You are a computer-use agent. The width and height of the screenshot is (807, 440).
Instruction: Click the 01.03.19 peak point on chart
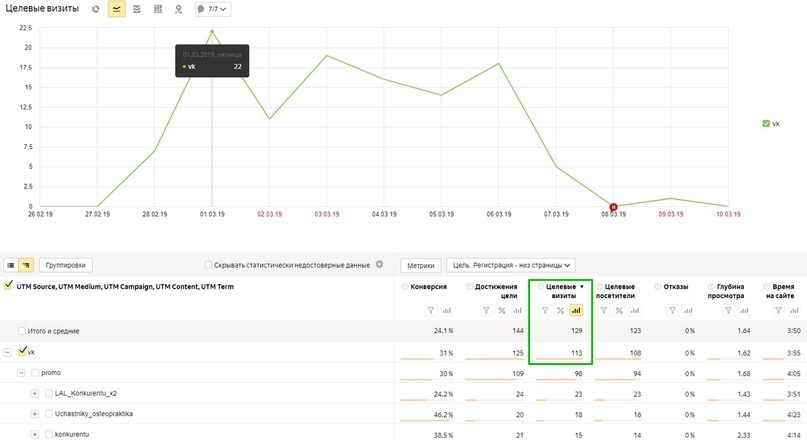pyautogui.click(x=212, y=32)
